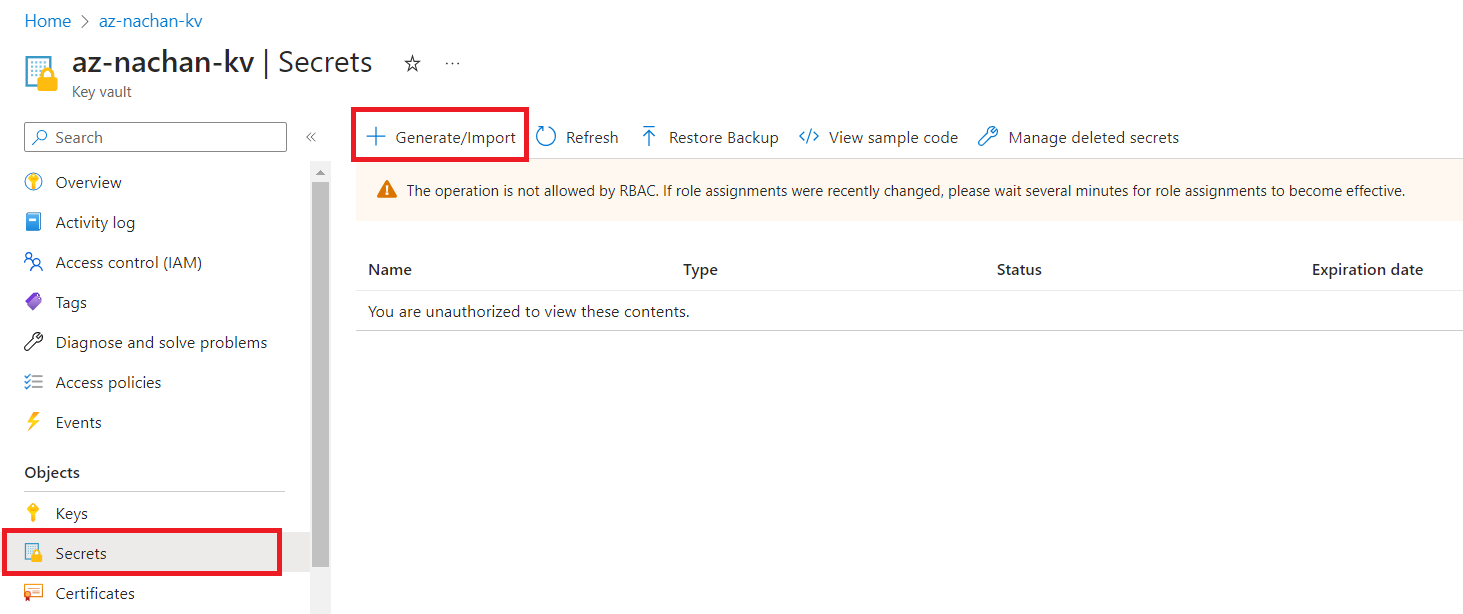Image resolution: width=1463 pixels, height=614 pixels.
Task: Click the favorite star icon beside Secrets title
Action: tap(412, 64)
